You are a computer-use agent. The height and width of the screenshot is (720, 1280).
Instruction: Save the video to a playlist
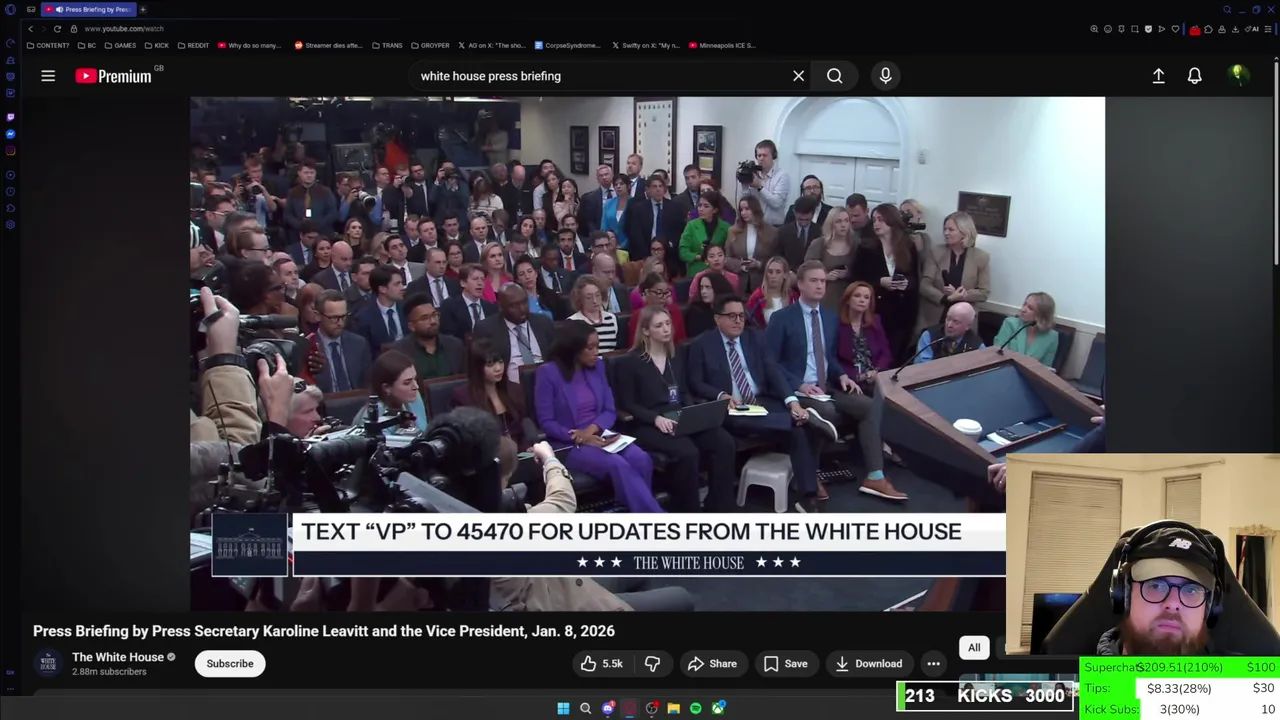coord(785,664)
